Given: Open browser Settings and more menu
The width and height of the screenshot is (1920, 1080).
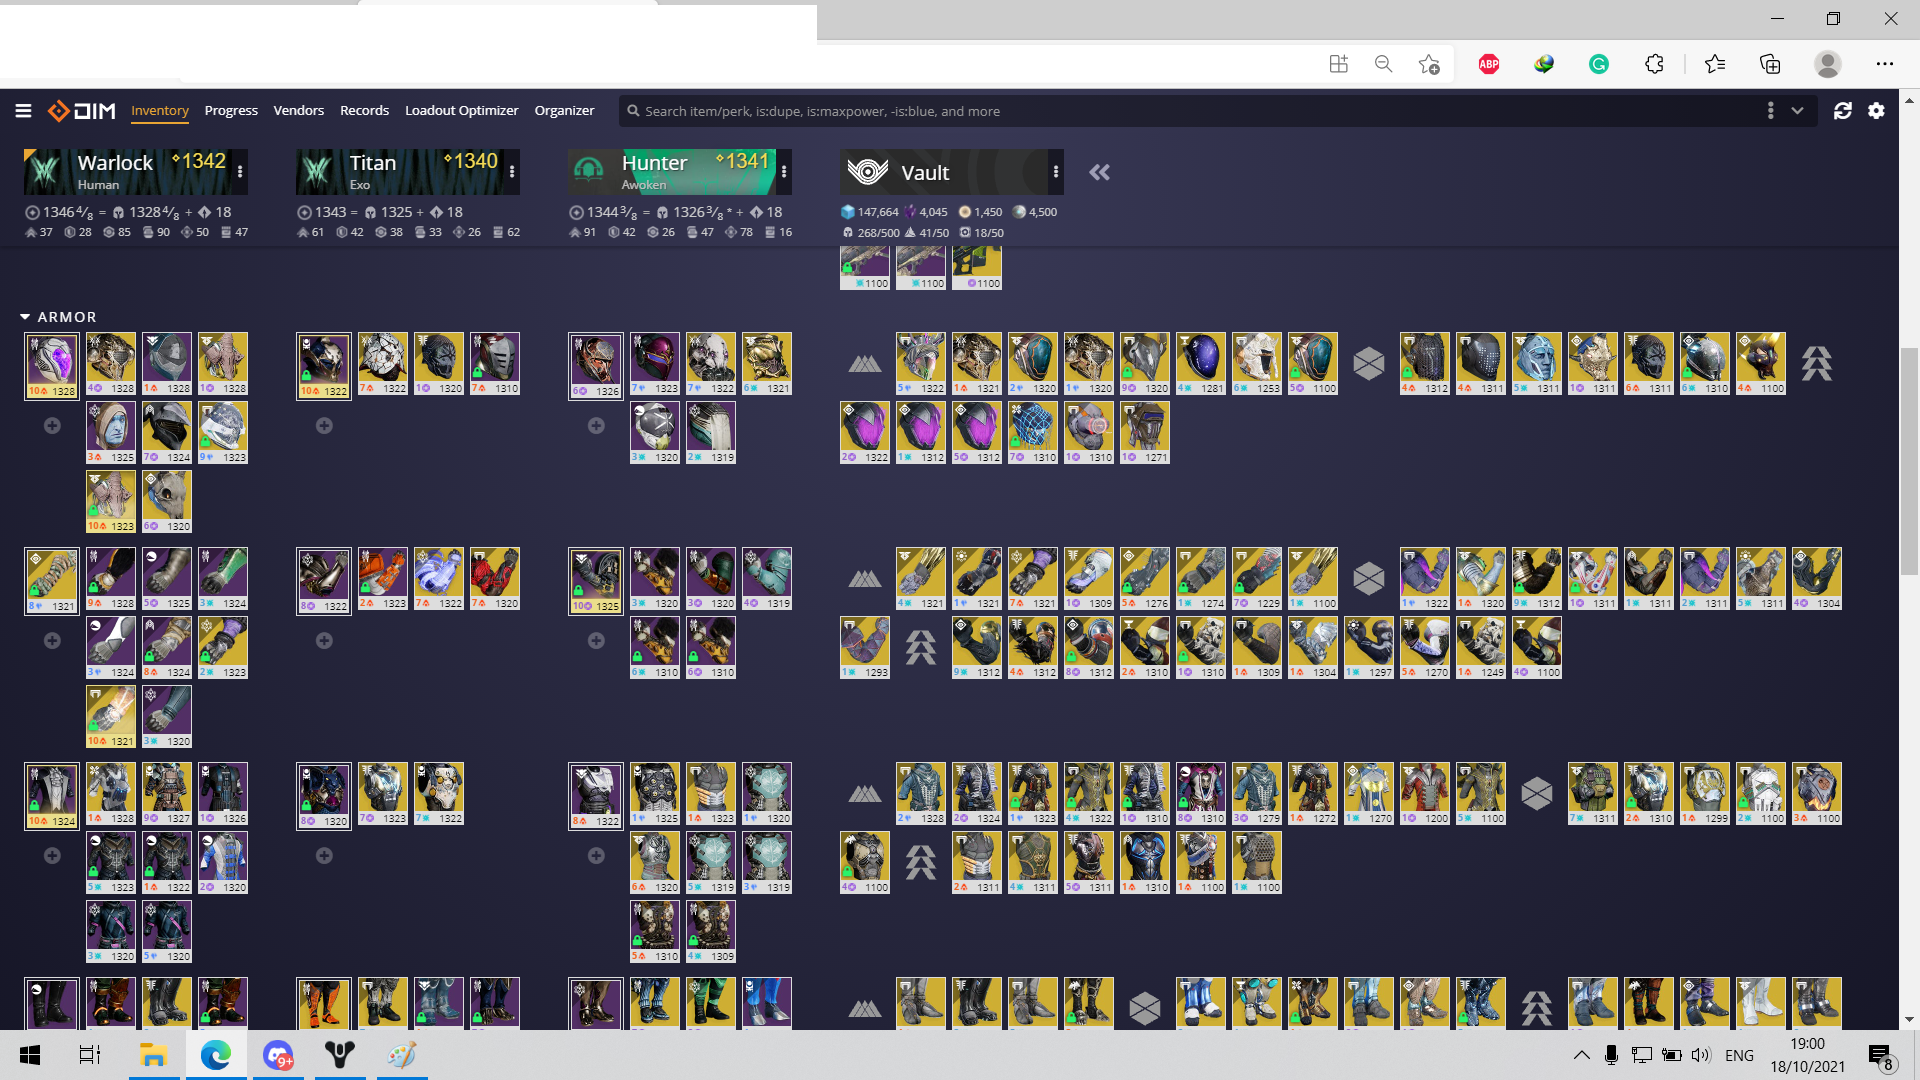Looking at the screenshot, I should (1885, 64).
